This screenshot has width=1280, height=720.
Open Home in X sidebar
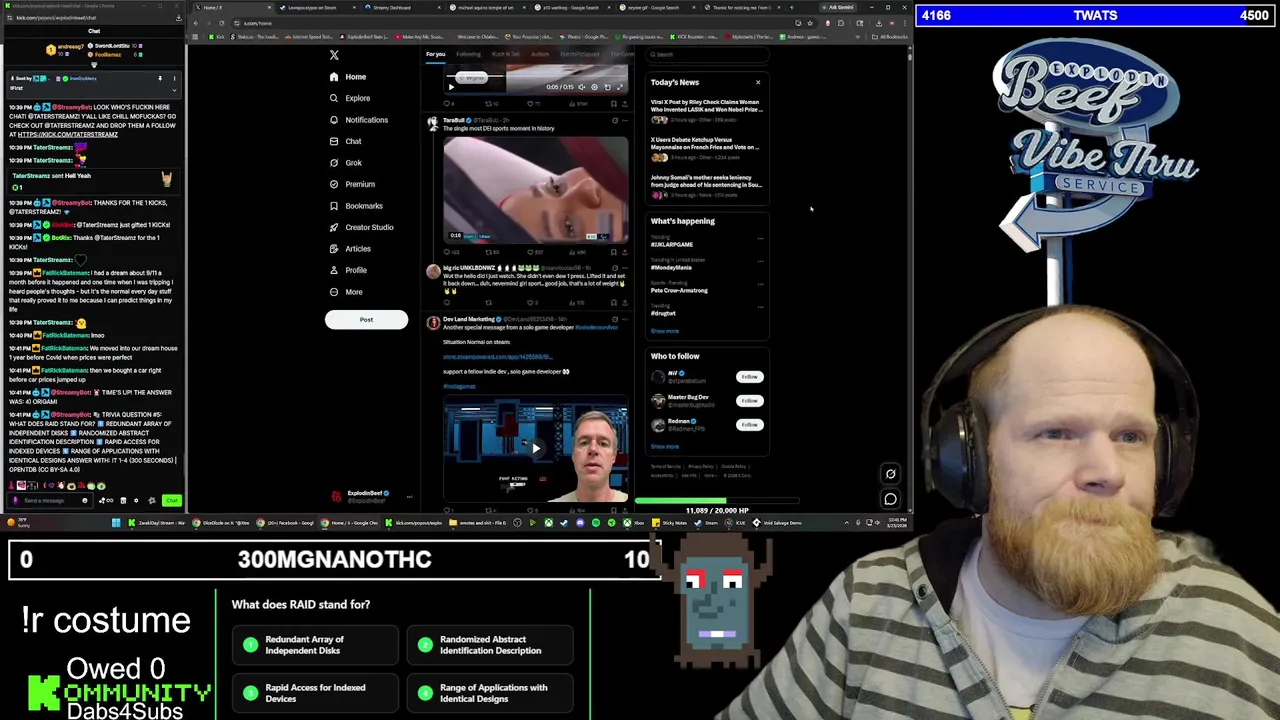tap(348, 77)
